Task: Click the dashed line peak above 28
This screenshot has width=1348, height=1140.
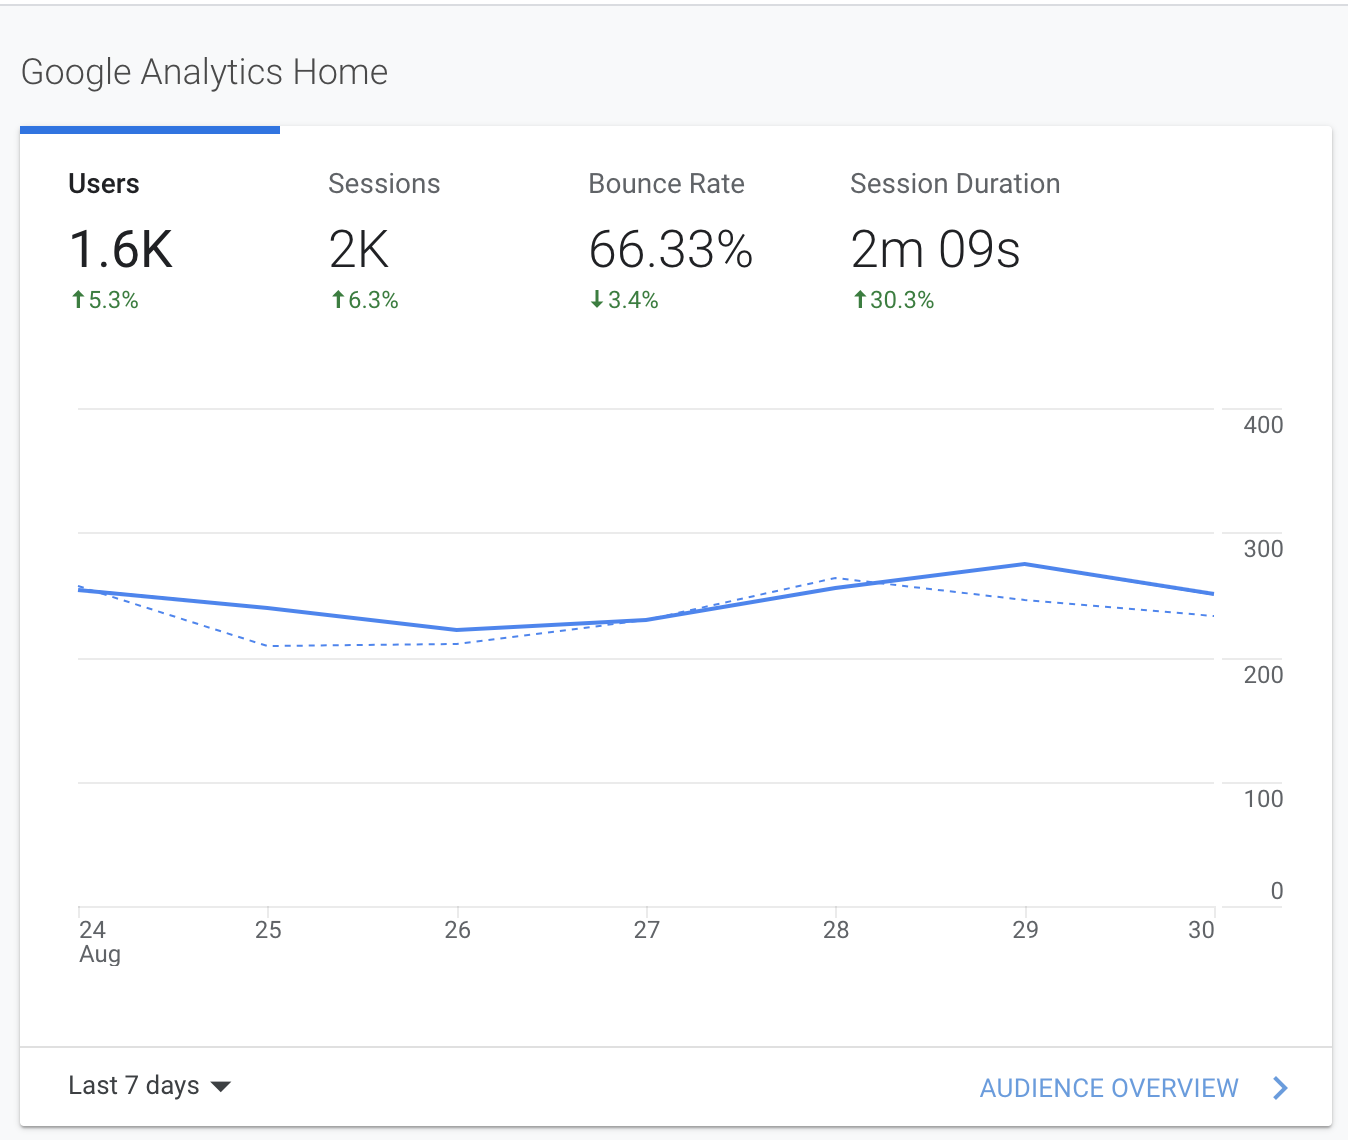Action: [836, 578]
